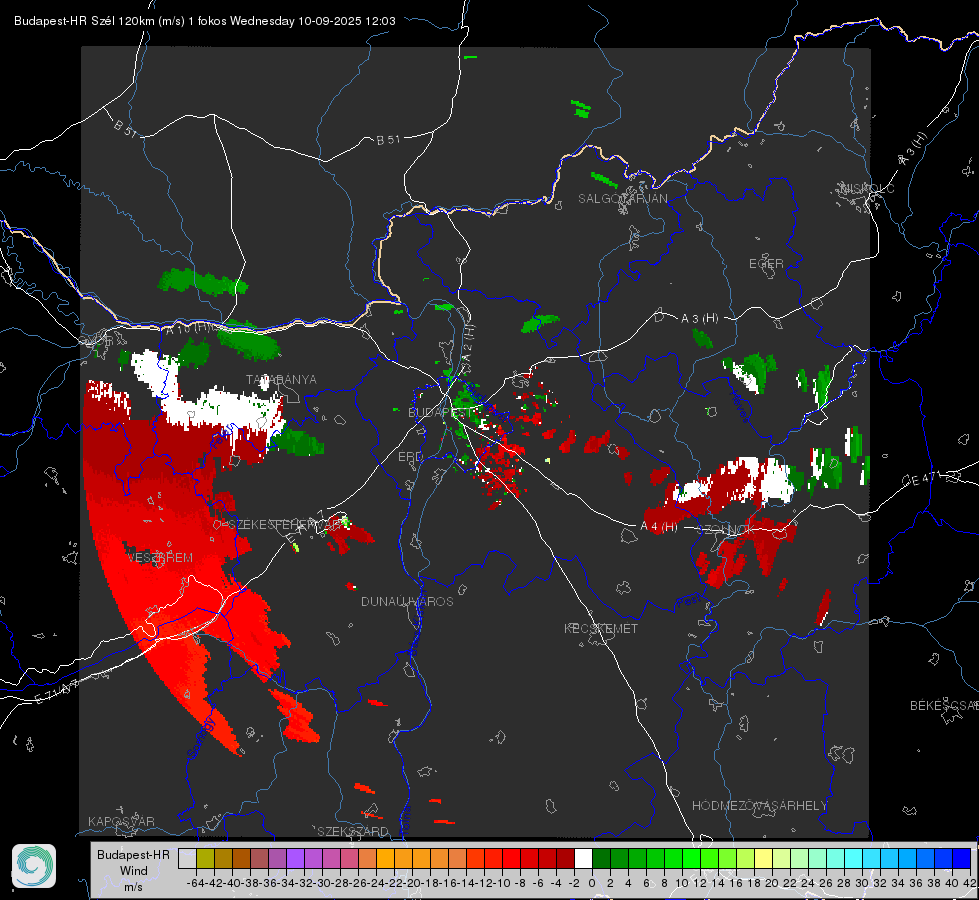The image size is (979, 900).
Task: Click the Heves county label
Action: [738, 405]
